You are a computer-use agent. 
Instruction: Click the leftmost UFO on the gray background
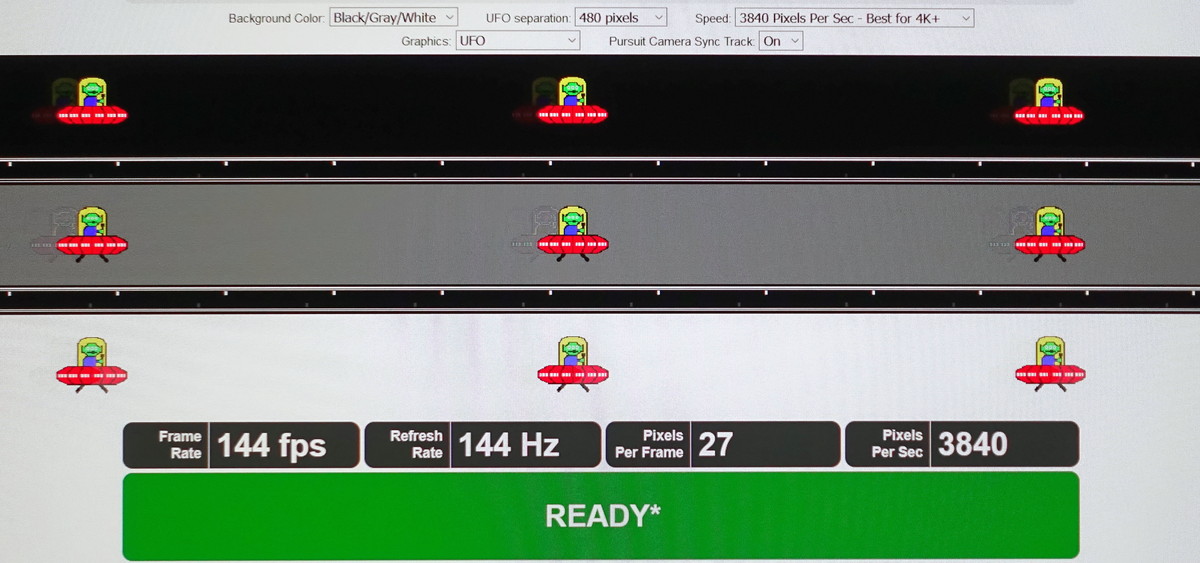[x=92, y=234]
